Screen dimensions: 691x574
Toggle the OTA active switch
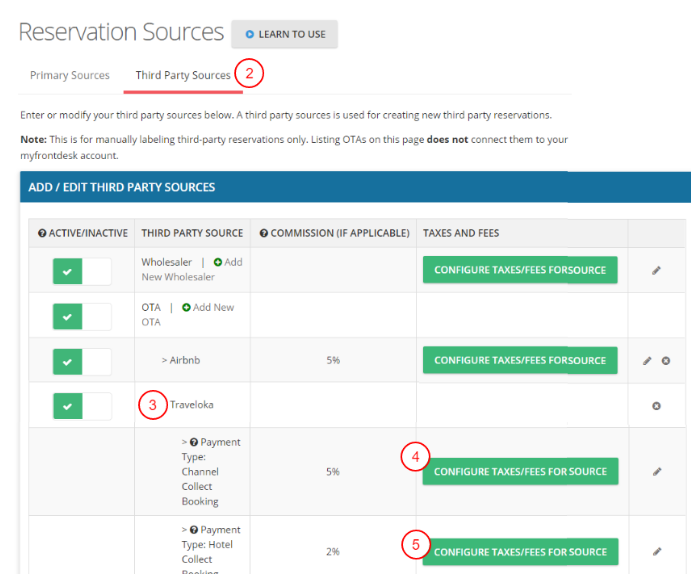82,316
